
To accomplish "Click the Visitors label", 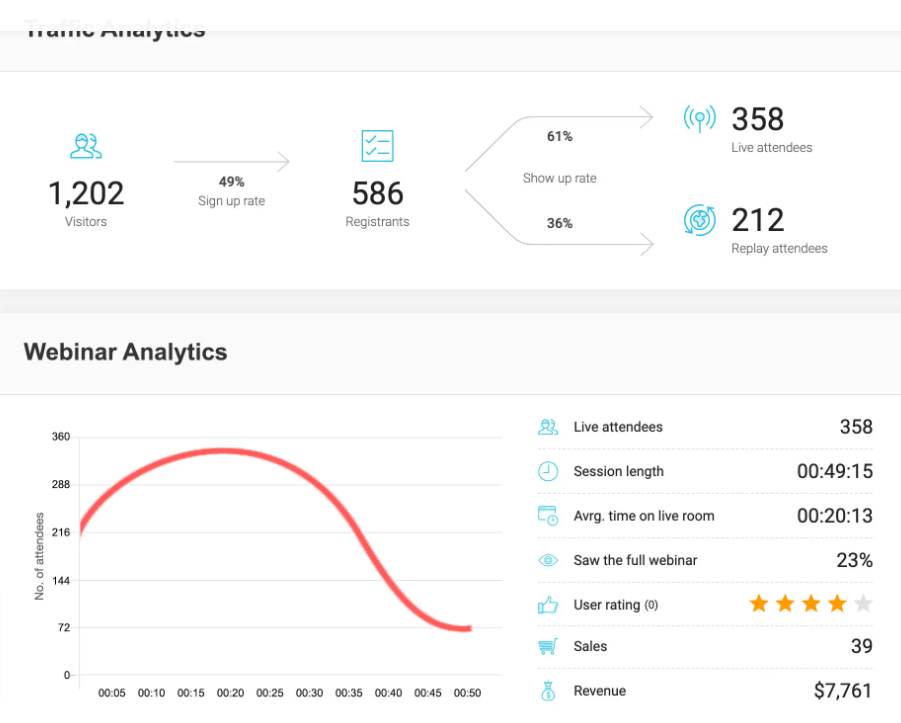I will pos(86,222).
